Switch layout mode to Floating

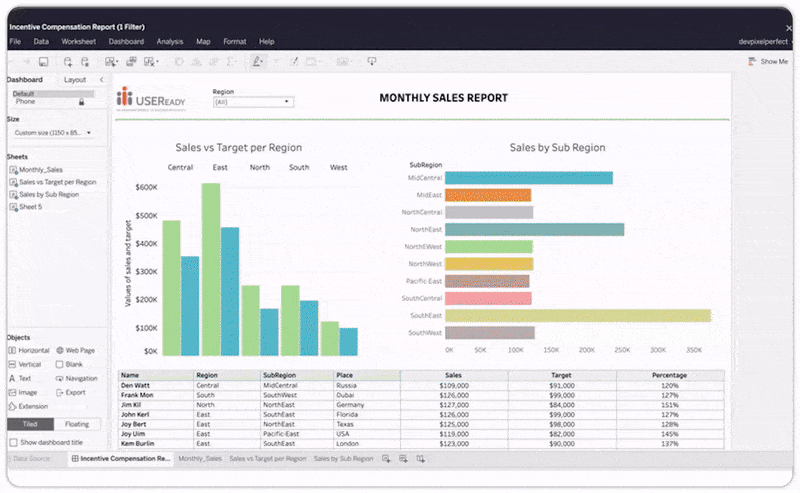click(x=77, y=425)
